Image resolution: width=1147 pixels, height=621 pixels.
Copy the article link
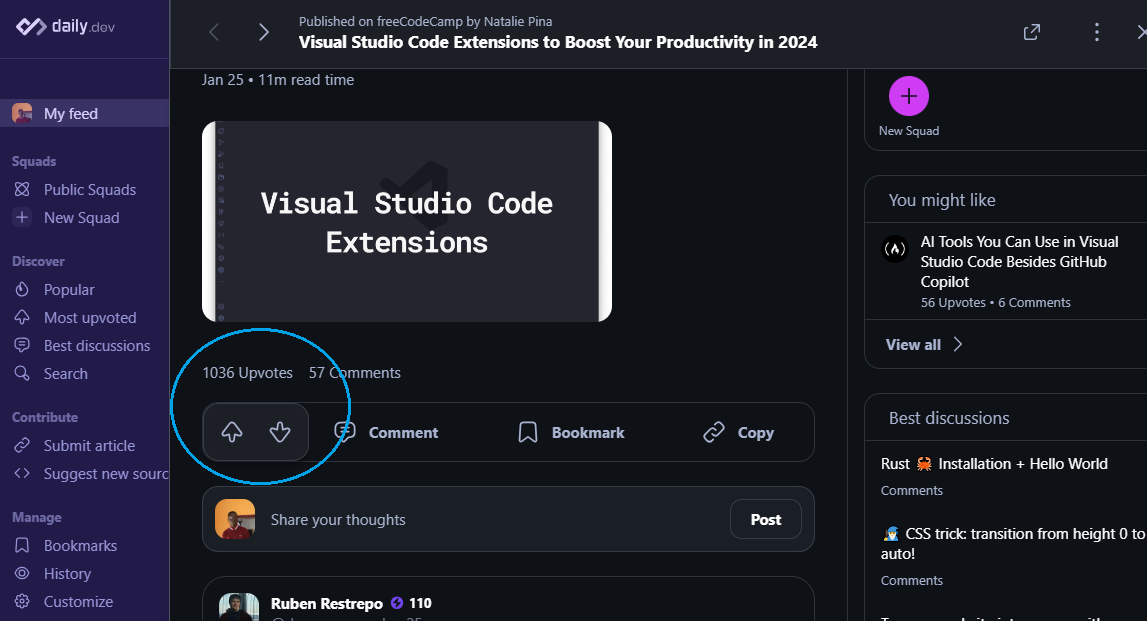pos(738,432)
